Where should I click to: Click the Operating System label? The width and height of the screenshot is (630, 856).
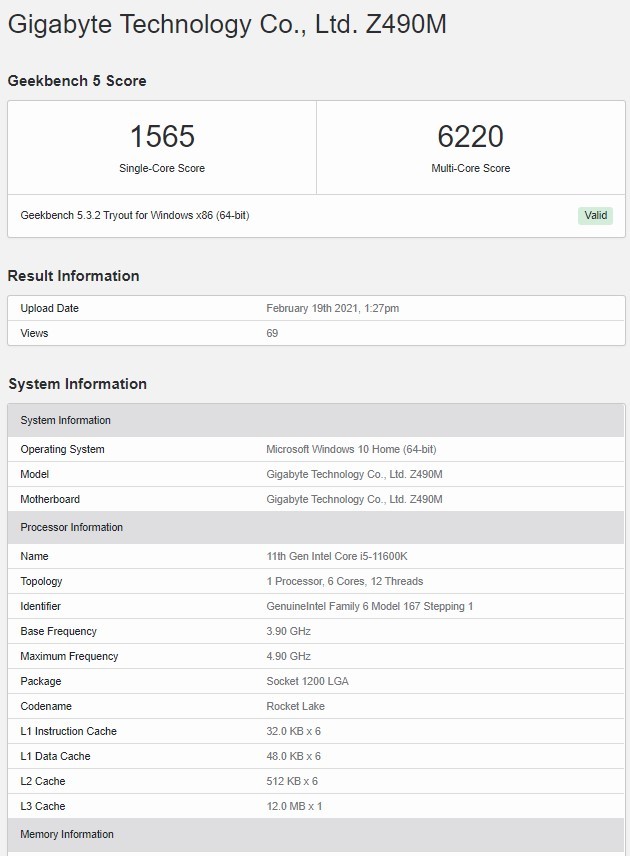(x=62, y=449)
